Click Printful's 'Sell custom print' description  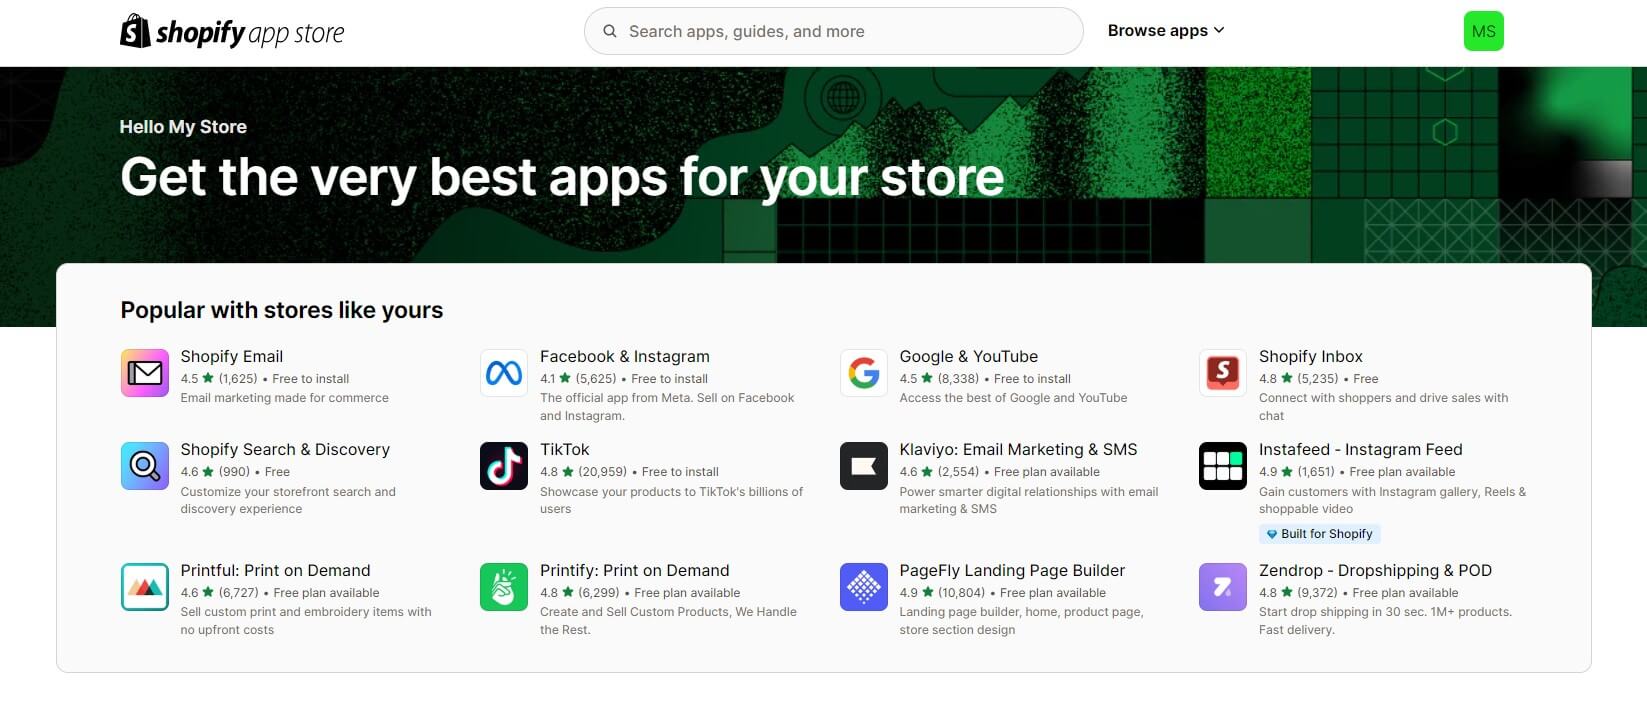(306, 621)
